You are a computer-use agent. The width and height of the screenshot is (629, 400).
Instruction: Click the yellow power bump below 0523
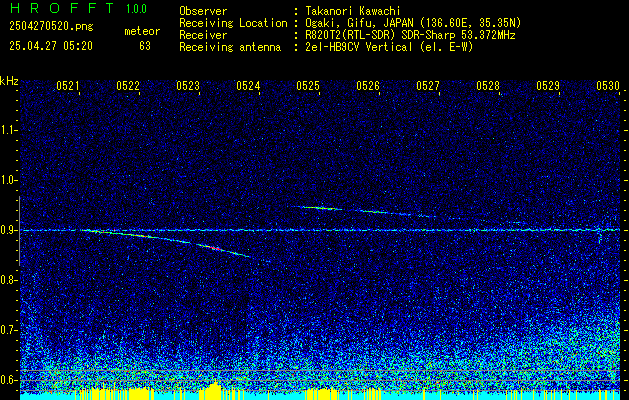[x=215, y=389]
